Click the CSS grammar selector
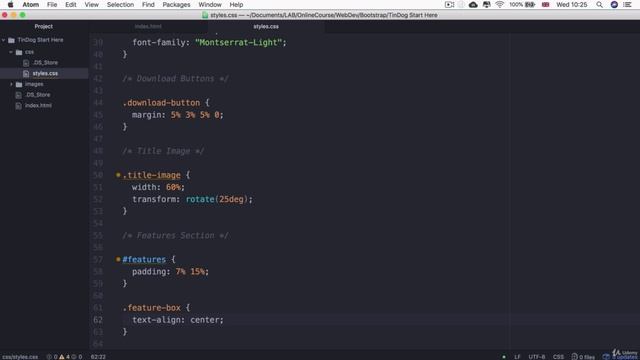Viewport: 640px width, 360px height. pos(558,357)
